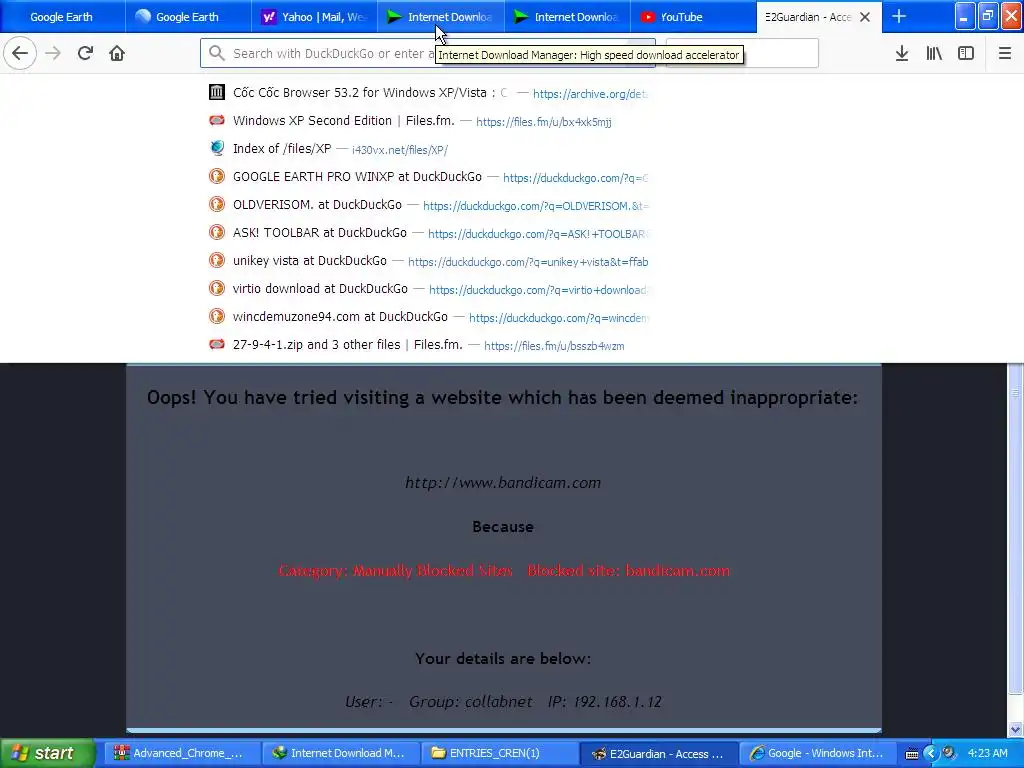Select the first Internet Download Manager tab
1024x768 pixels.
[x=441, y=17]
